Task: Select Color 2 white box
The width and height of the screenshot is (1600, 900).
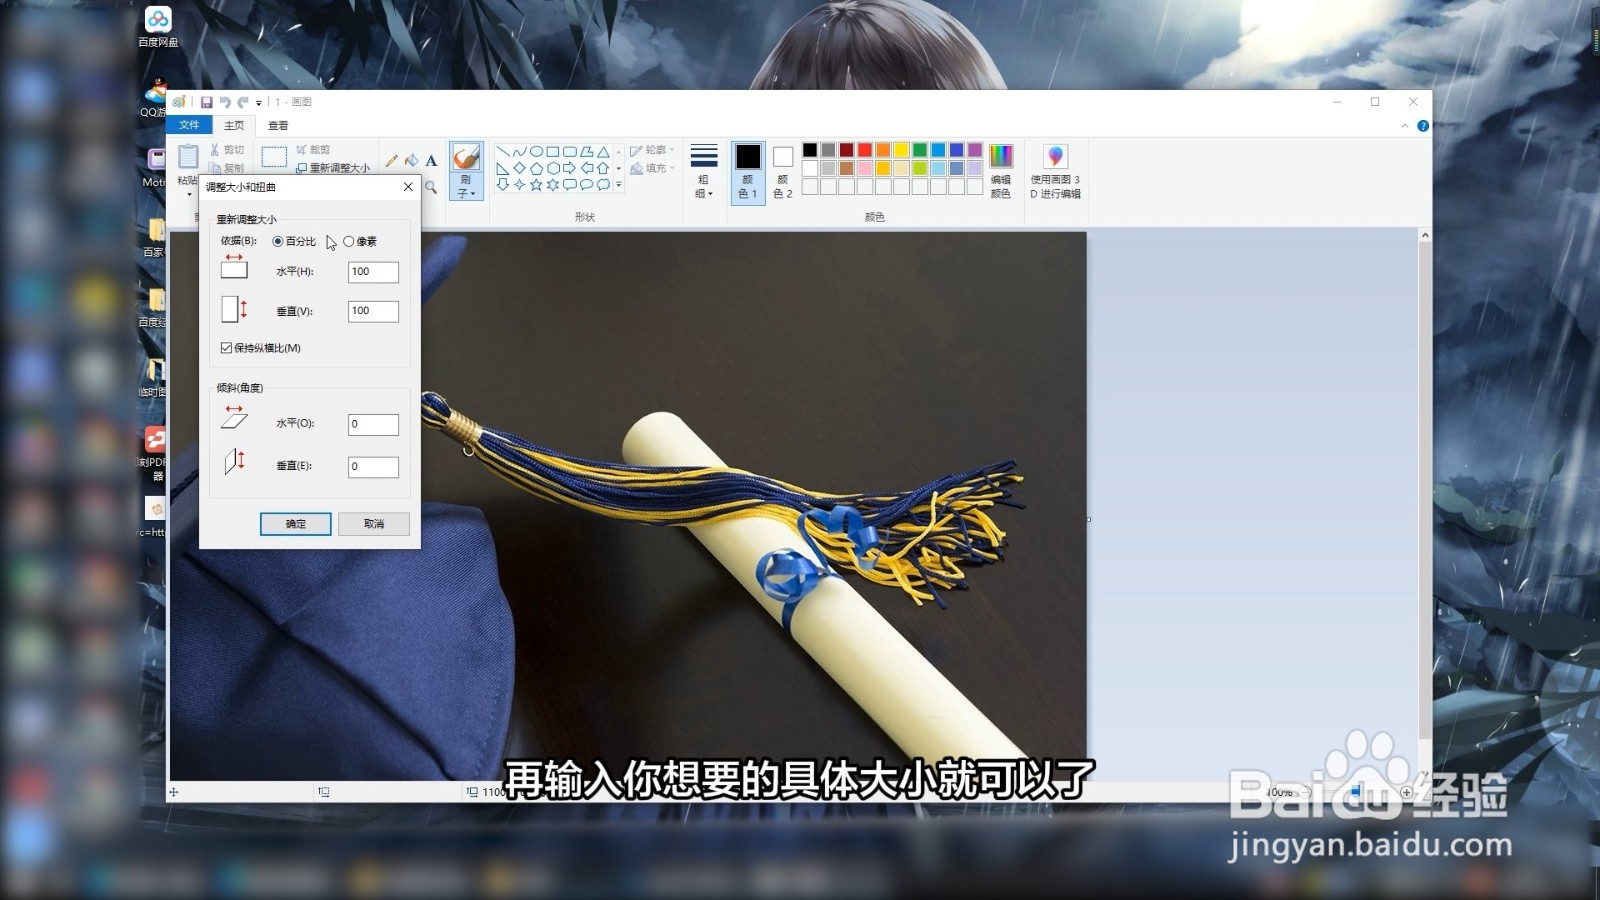Action: coord(783,171)
